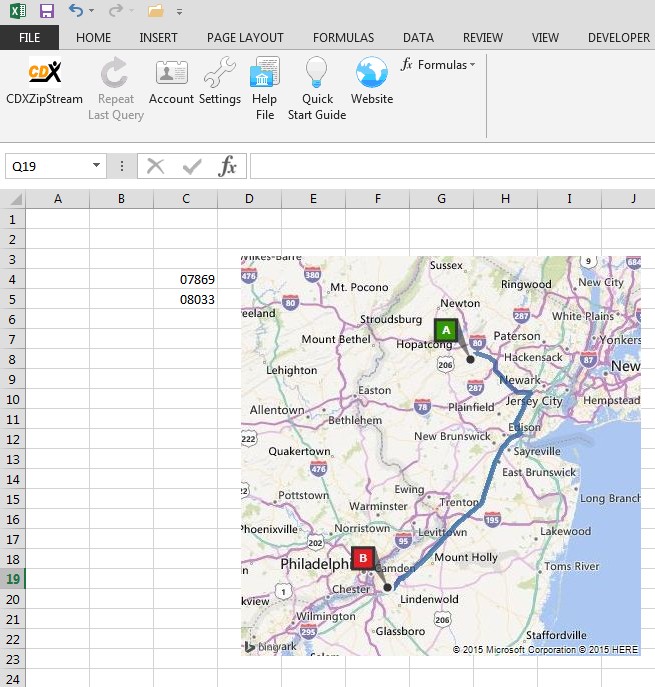
Task: Click the Toms River label on map
Action: (x=571, y=566)
